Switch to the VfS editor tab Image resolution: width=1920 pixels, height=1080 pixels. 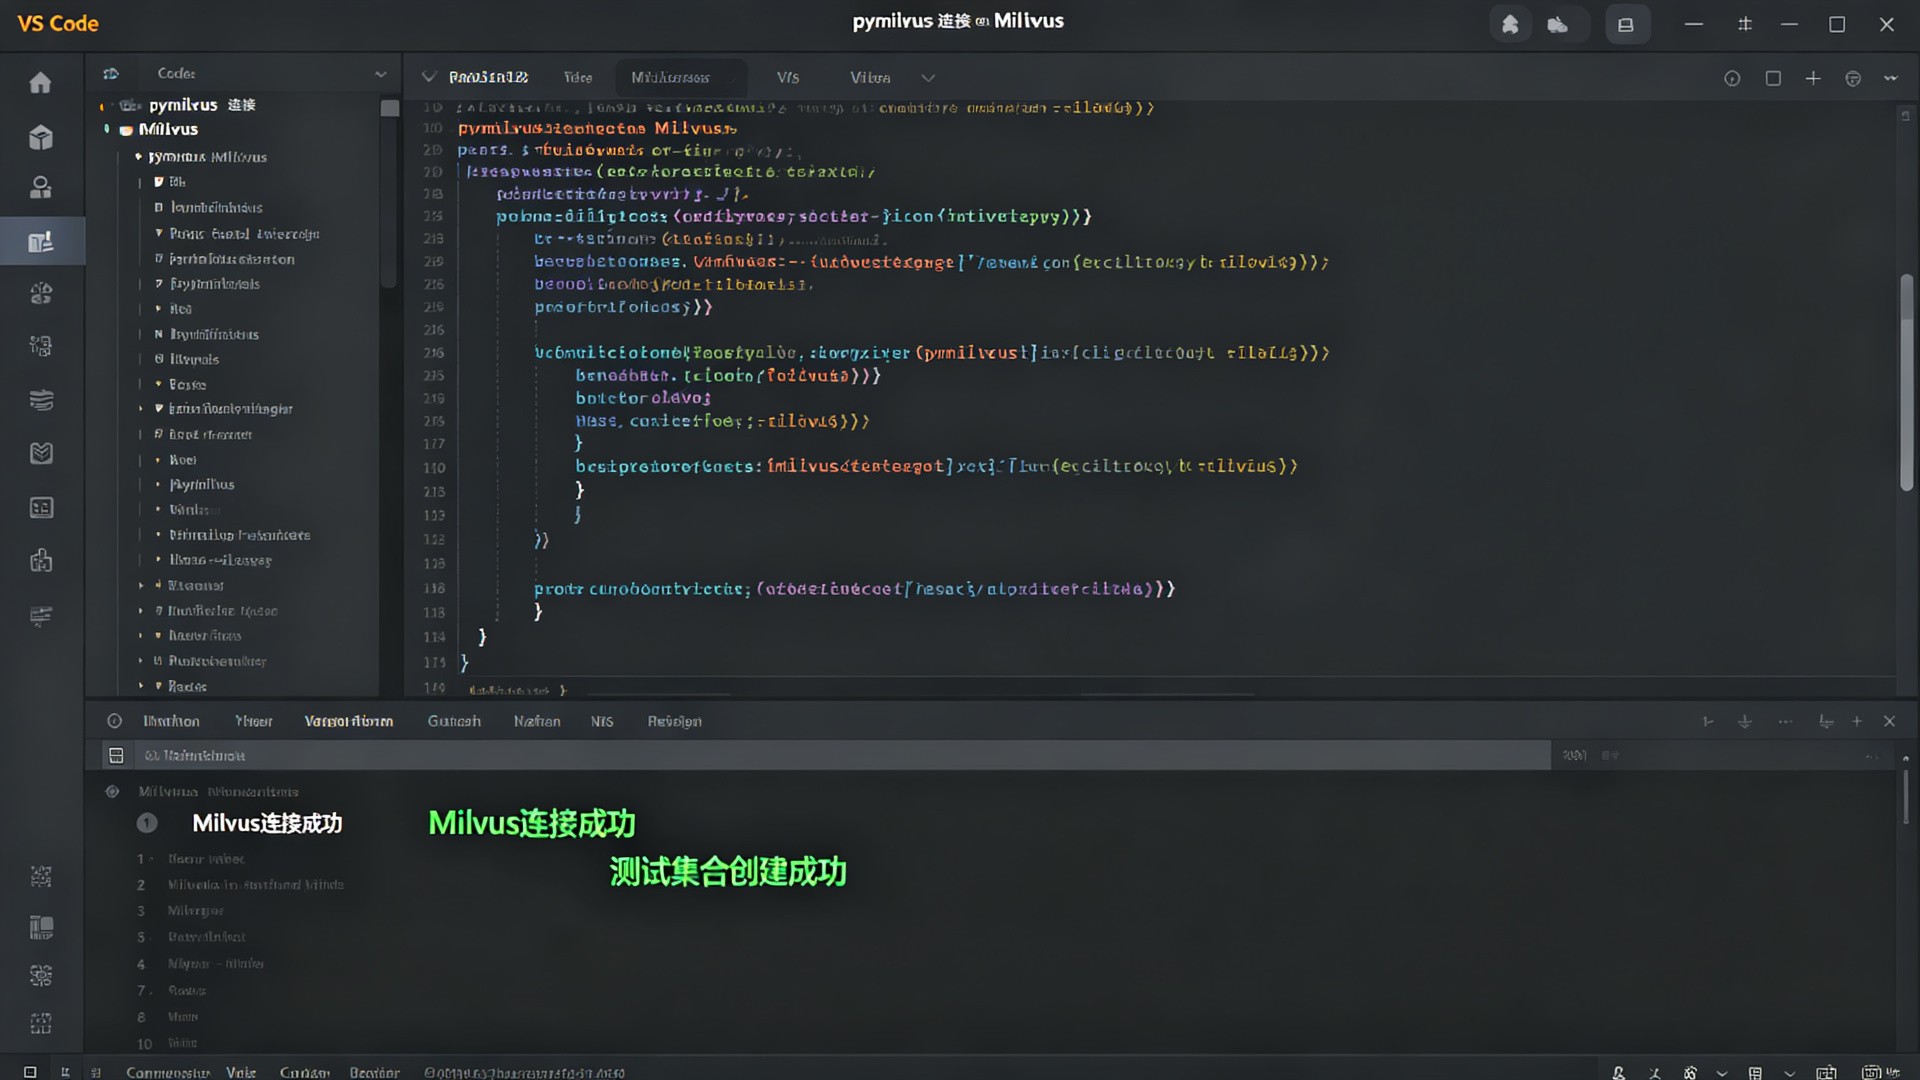[x=788, y=77]
